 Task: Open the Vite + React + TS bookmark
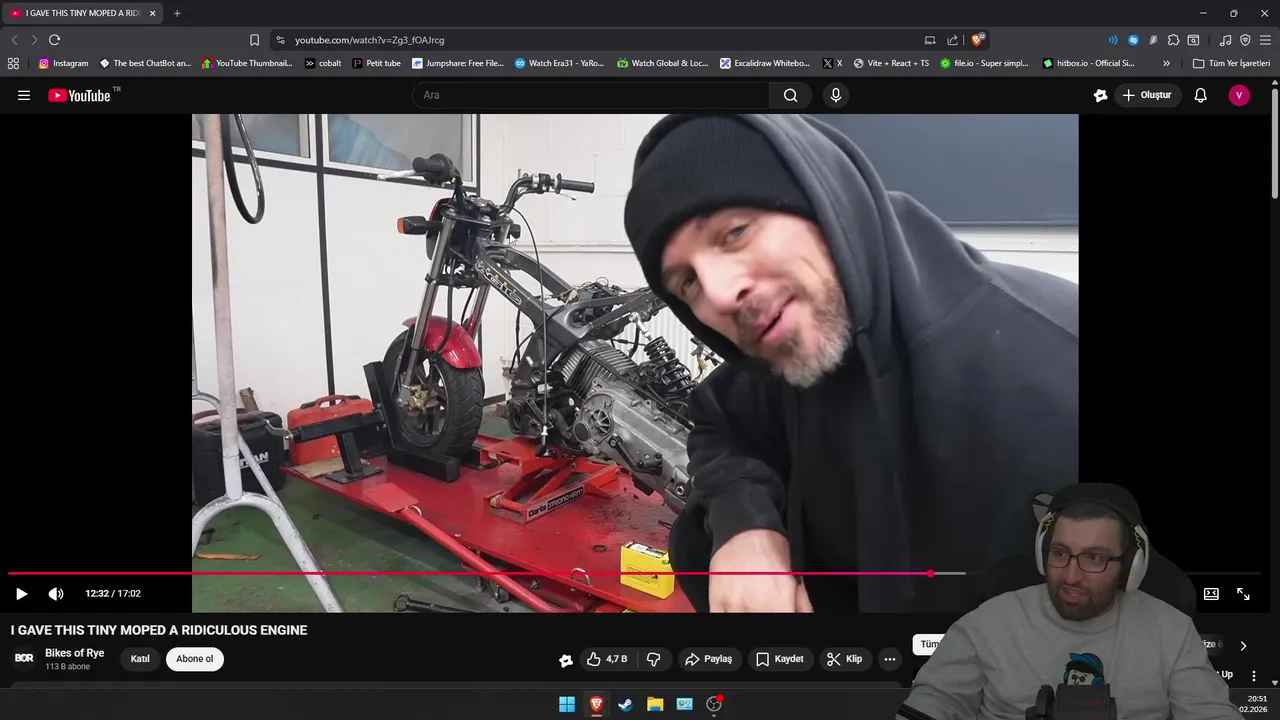click(891, 63)
